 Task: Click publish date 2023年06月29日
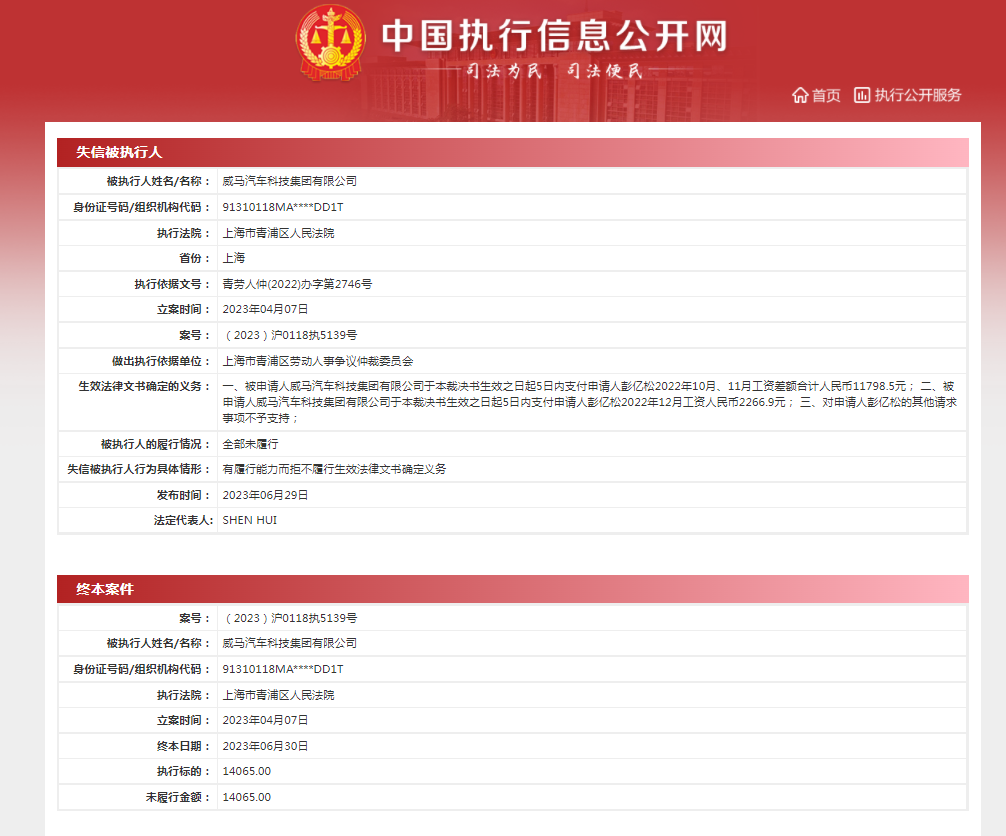[x=265, y=495]
